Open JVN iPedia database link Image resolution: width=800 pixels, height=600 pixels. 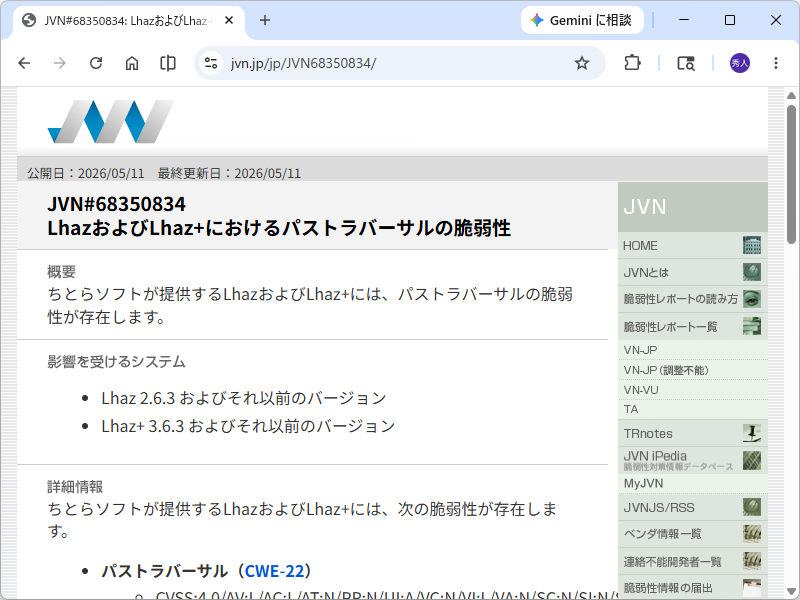click(692, 460)
